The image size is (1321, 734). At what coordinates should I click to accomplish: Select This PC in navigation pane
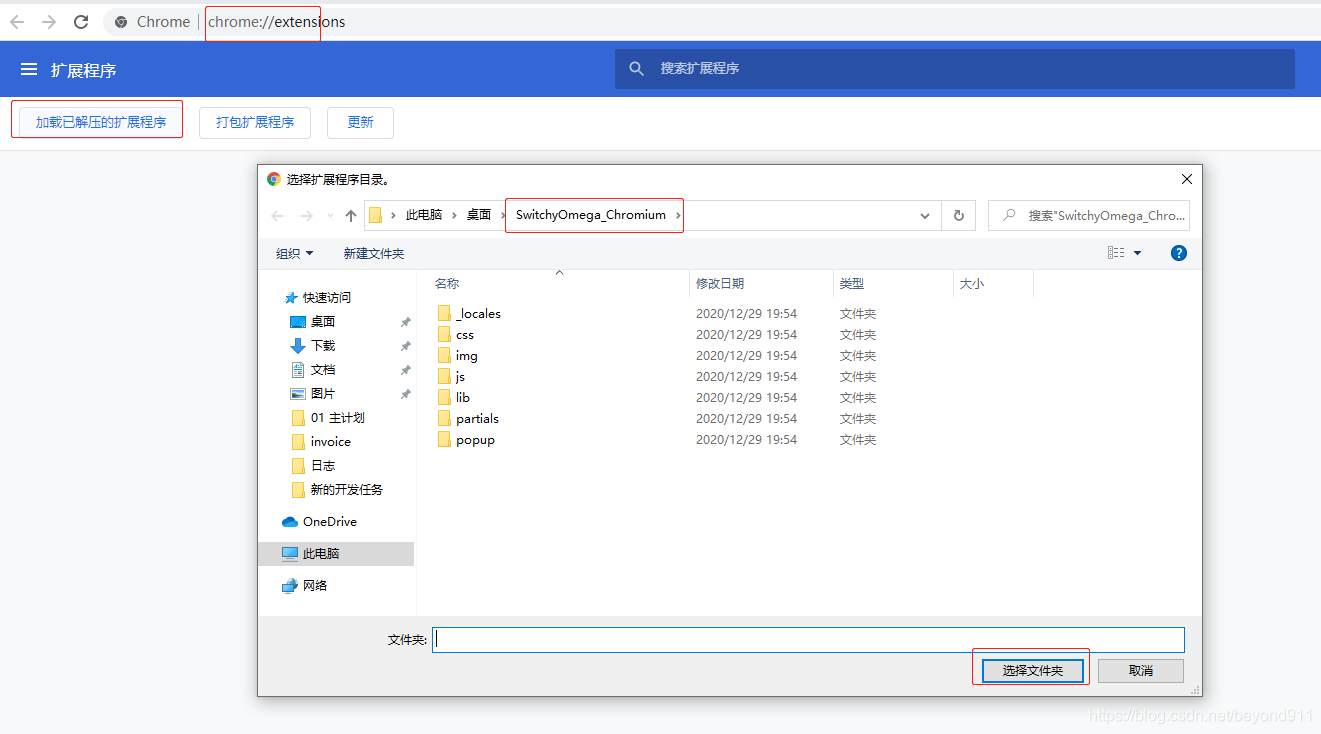pyautogui.click(x=336, y=554)
